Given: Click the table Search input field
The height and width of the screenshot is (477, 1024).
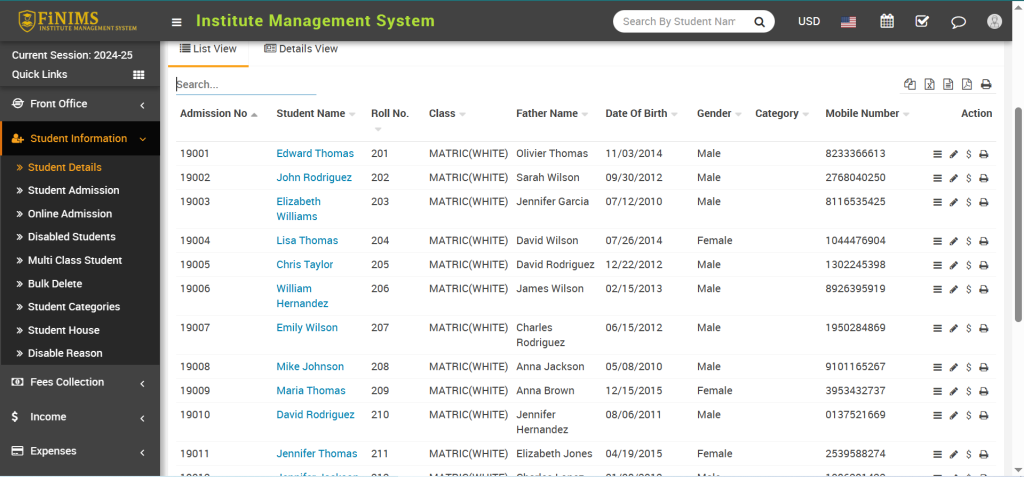Looking at the screenshot, I should (246, 85).
